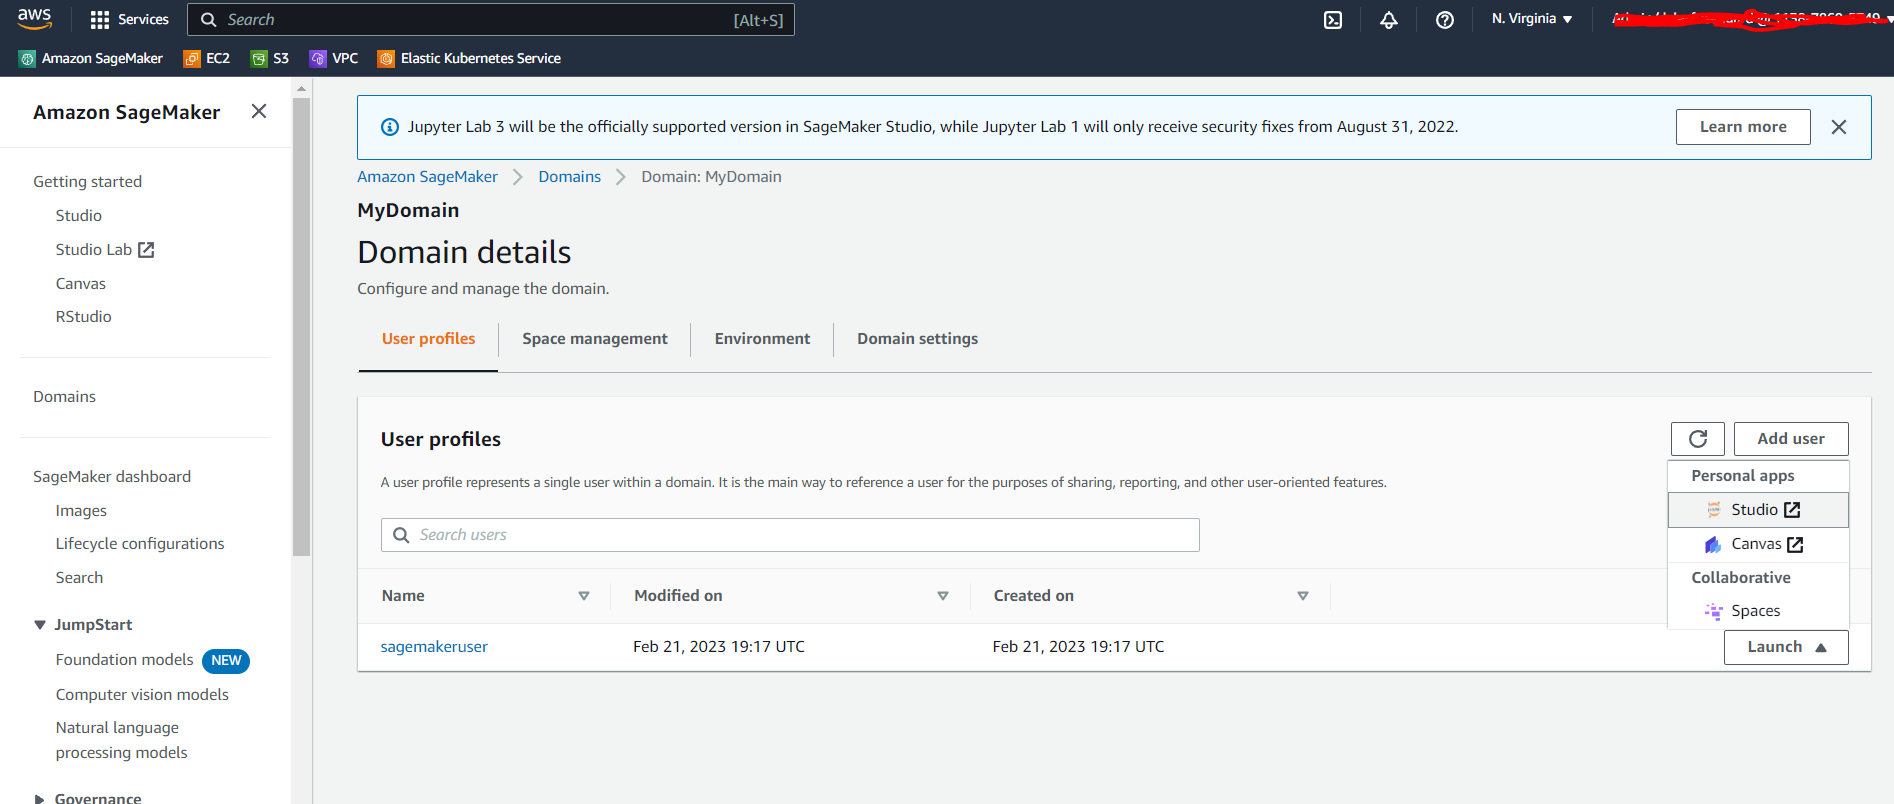
Task: Open the N. Virginia region dropdown
Action: point(1532,19)
